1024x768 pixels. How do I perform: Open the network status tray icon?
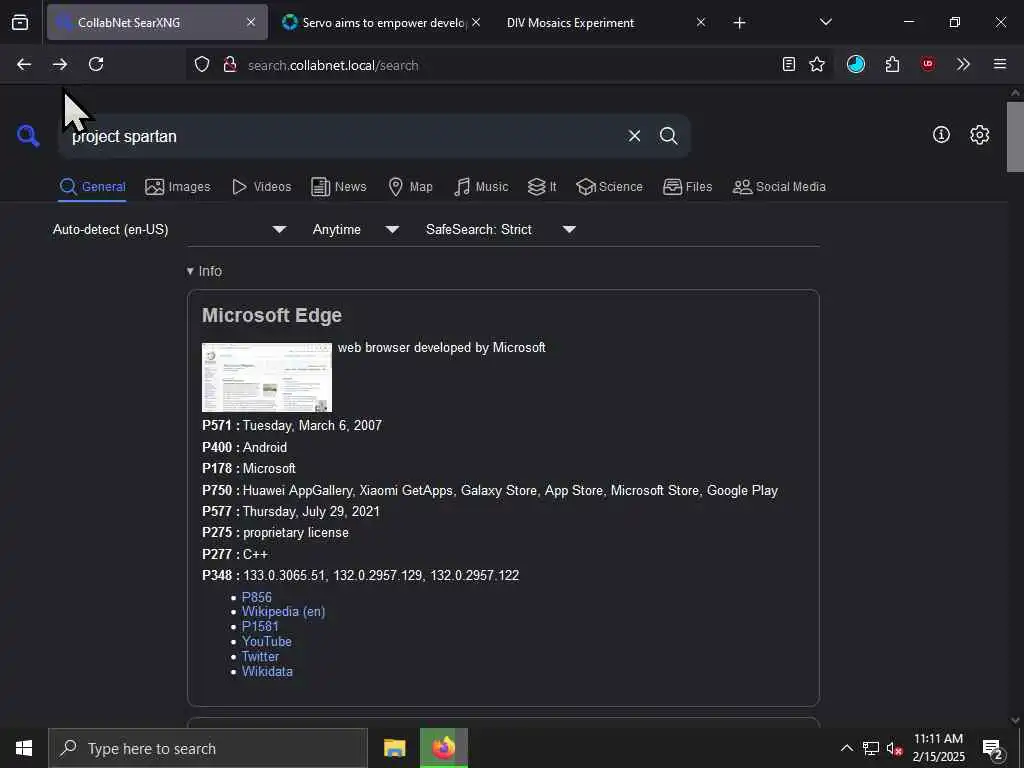coord(871,748)
